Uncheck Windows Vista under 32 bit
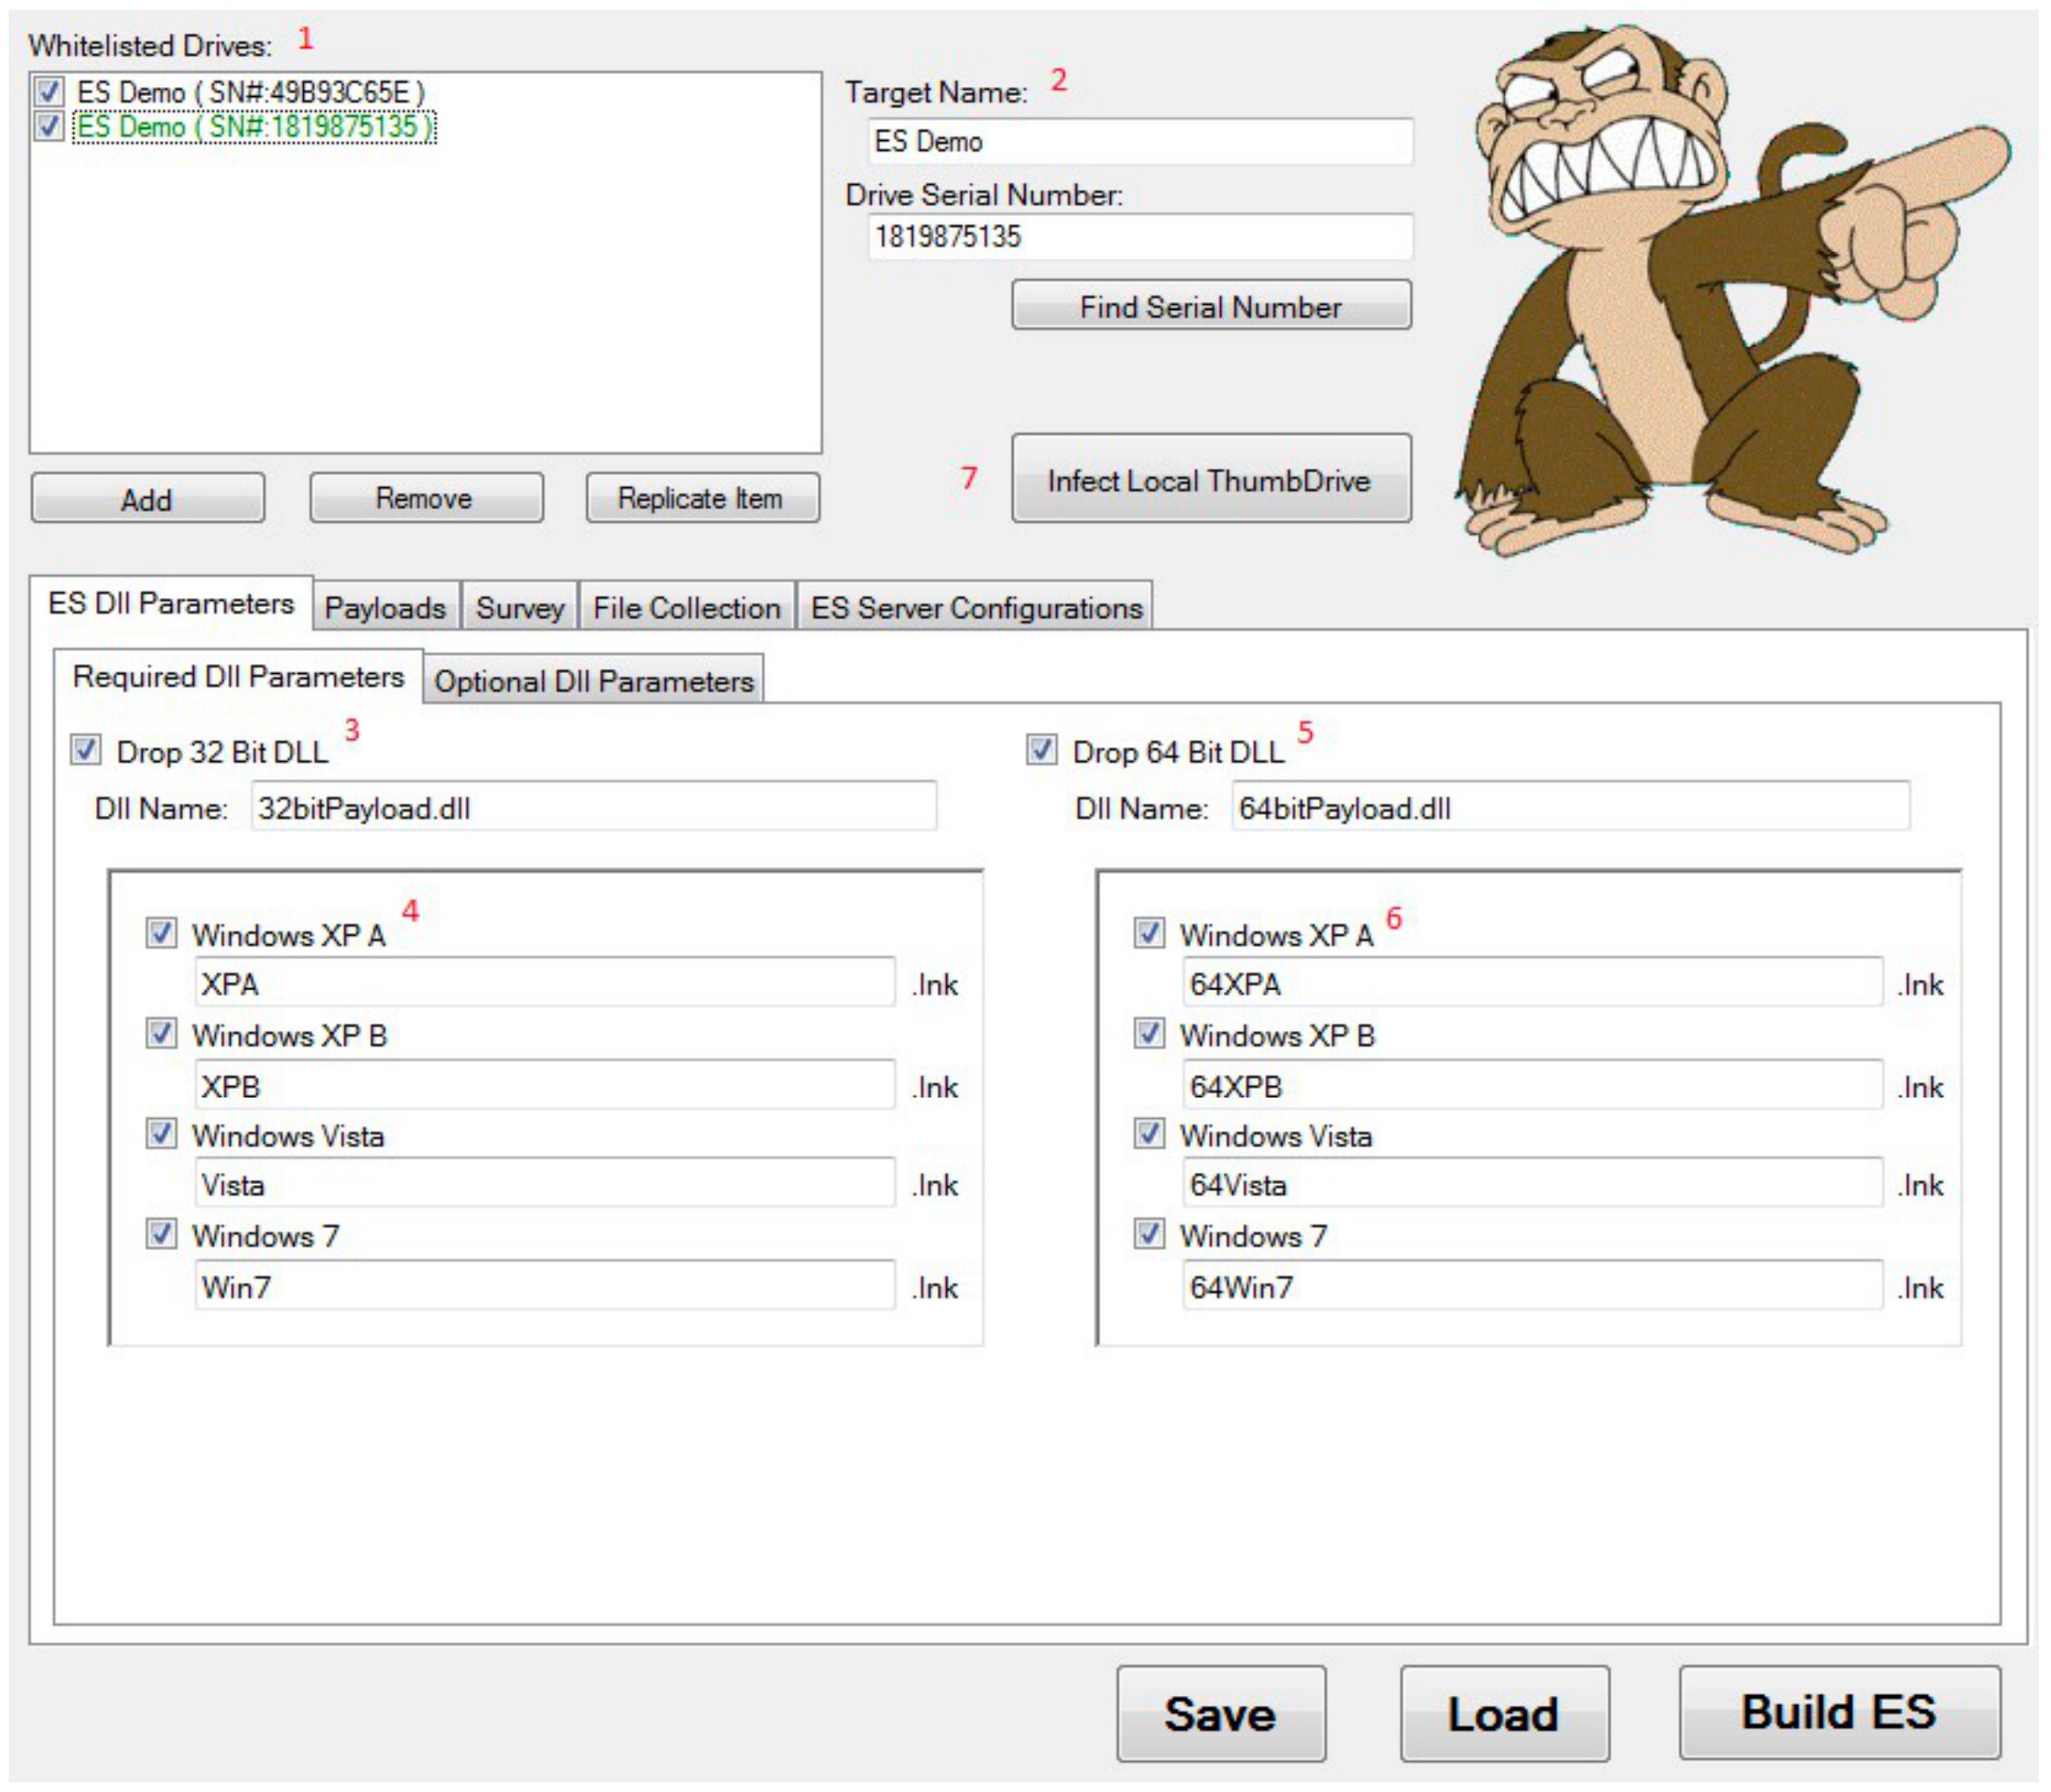2051x1792 pixels. point(161,1134)
